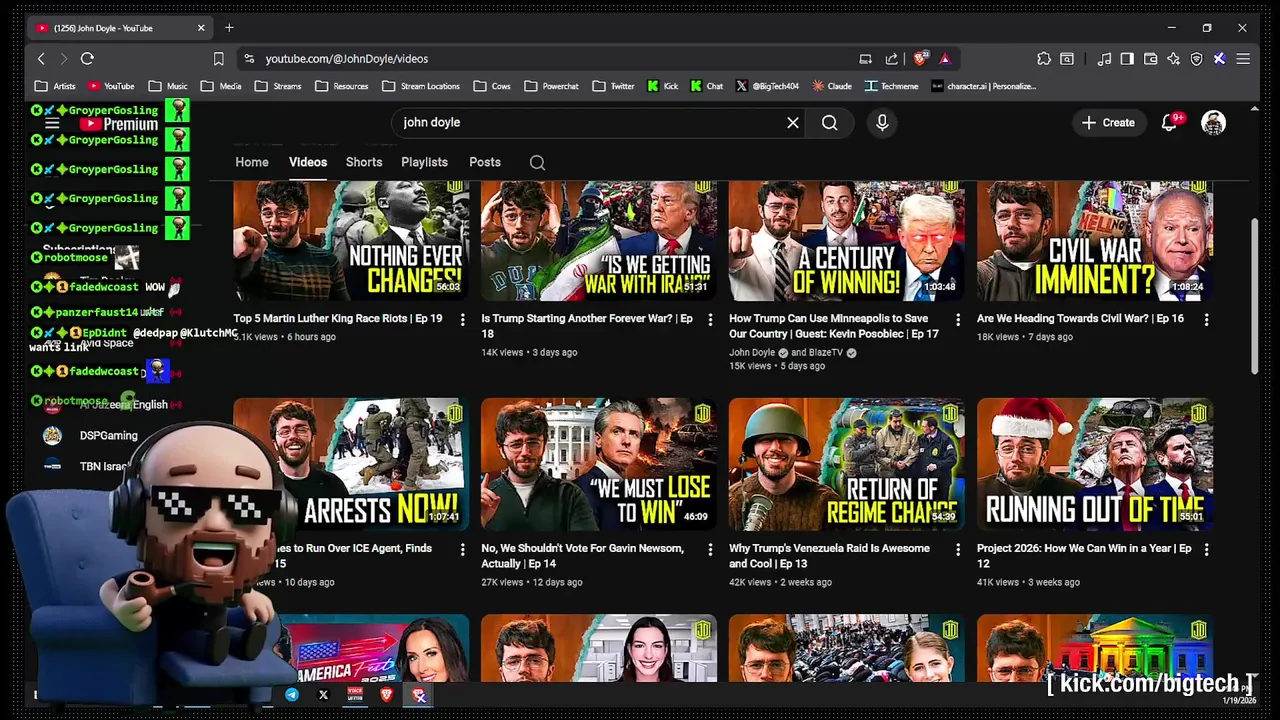The height and width of the screenshot is (720, 1280).
Task: Open the extensions puzzle icon
Action: (1044, 59)
